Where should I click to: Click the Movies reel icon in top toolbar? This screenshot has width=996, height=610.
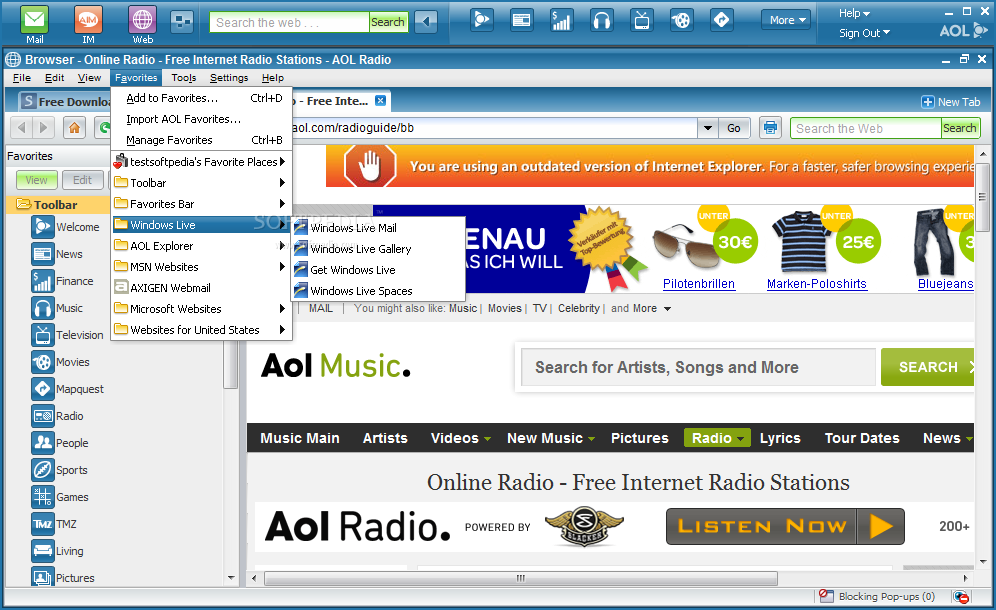point(682,20)
